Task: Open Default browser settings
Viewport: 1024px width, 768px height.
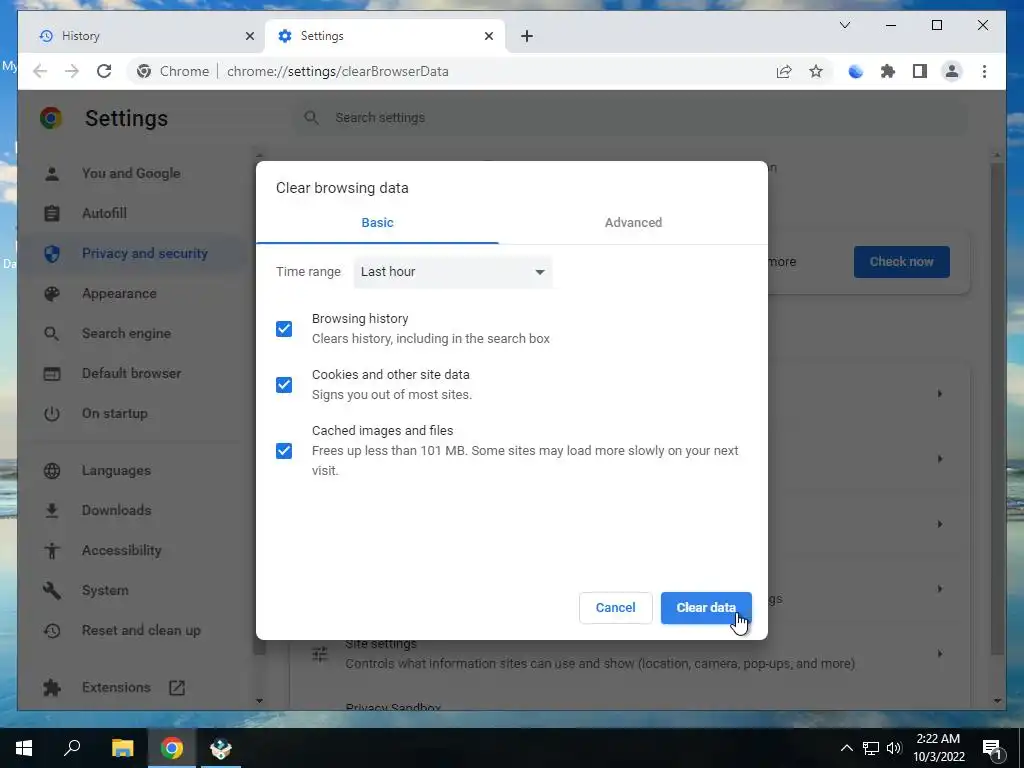Action: 131,374
